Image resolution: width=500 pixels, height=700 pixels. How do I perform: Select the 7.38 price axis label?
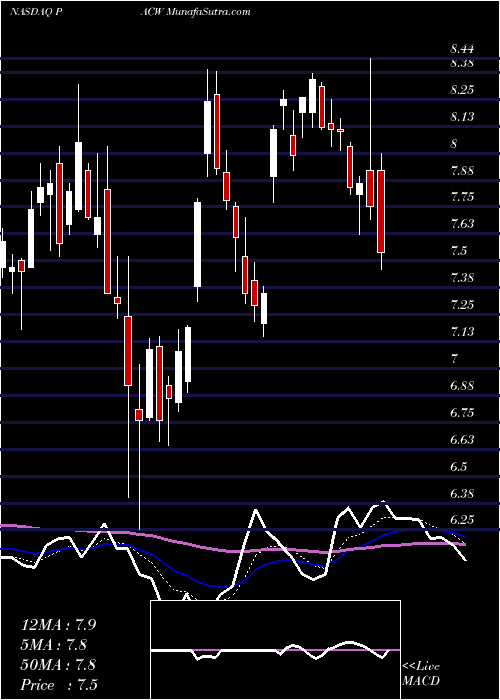(x=462, y=278)
